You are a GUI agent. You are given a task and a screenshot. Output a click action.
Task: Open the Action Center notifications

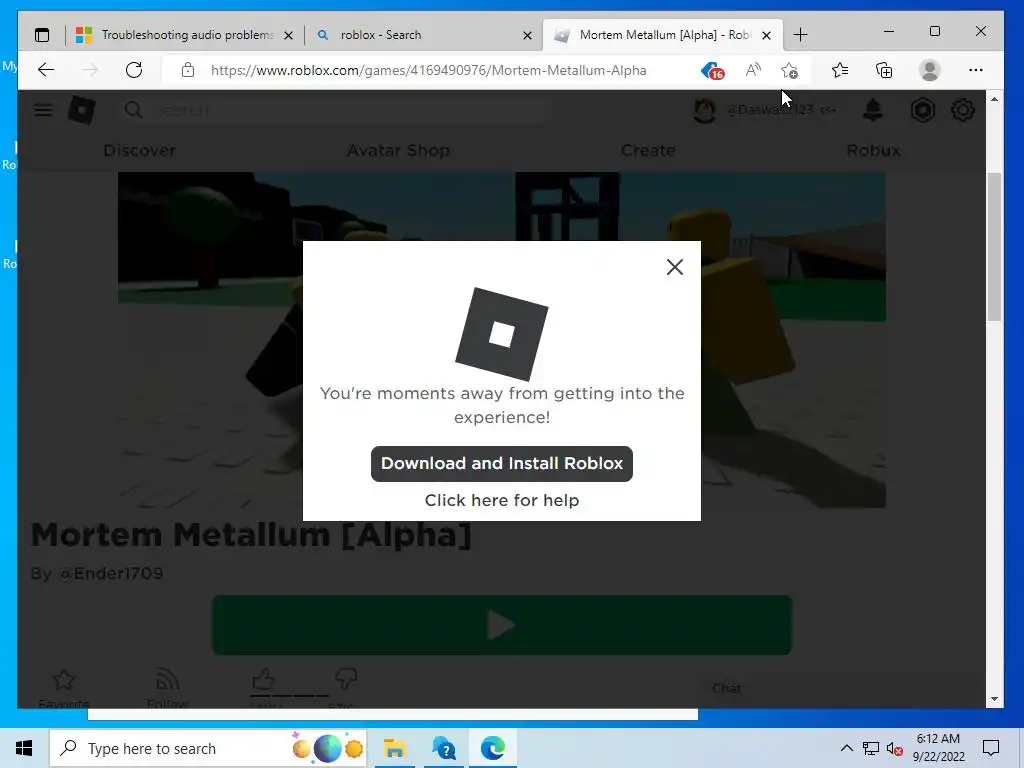(x=991, y=748)
